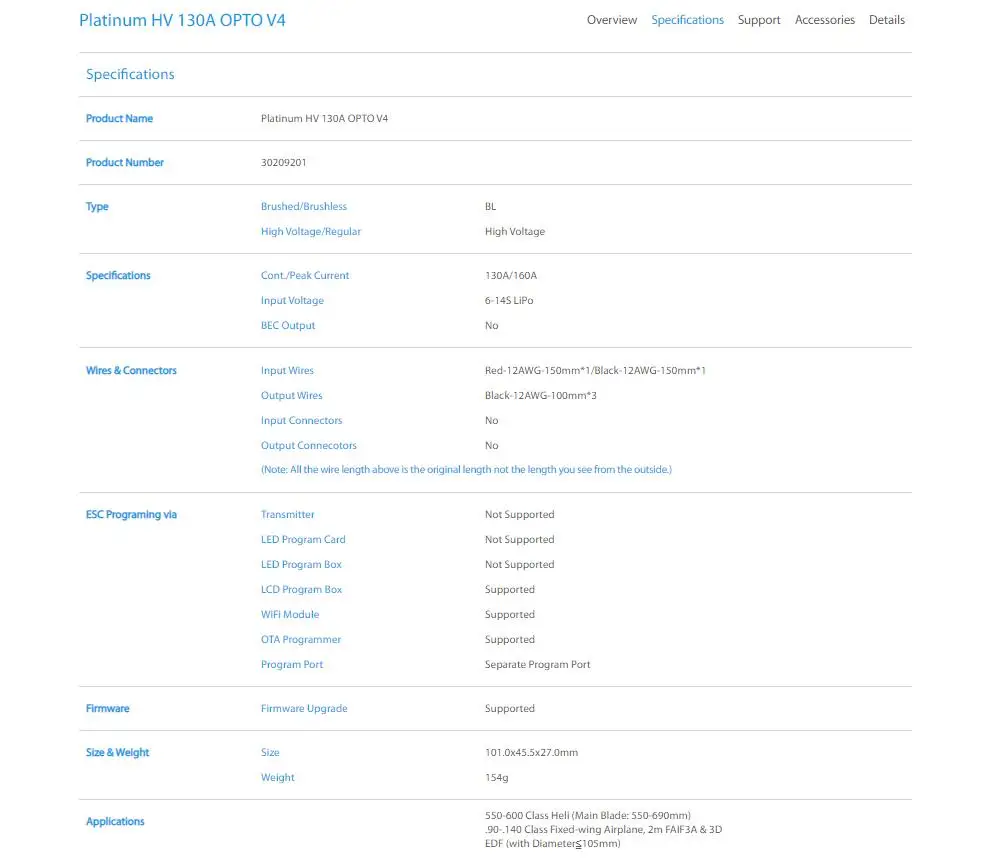Click the wire length note in parentheses
1000x859 pixels.
[x=466, y=469]
